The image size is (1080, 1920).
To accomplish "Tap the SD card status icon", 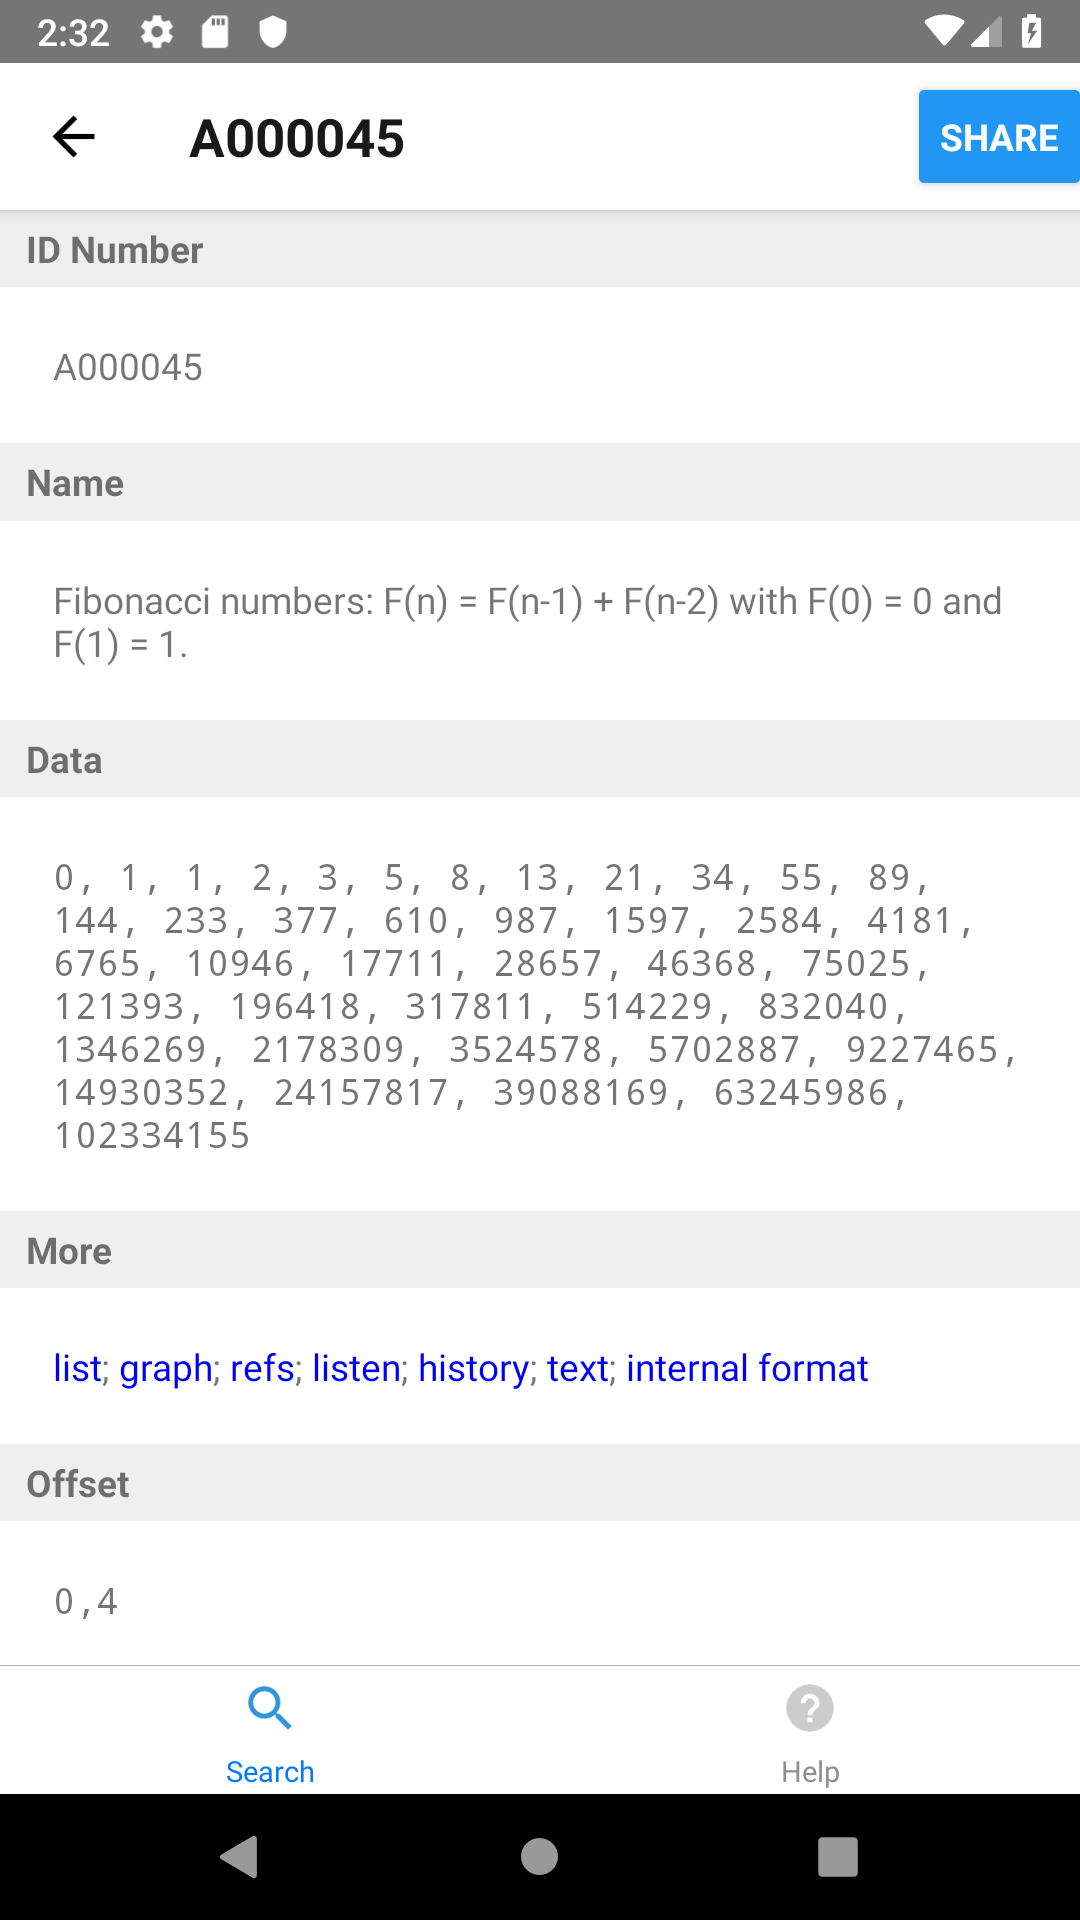I will pyautogui.click(x=215, y=32).
